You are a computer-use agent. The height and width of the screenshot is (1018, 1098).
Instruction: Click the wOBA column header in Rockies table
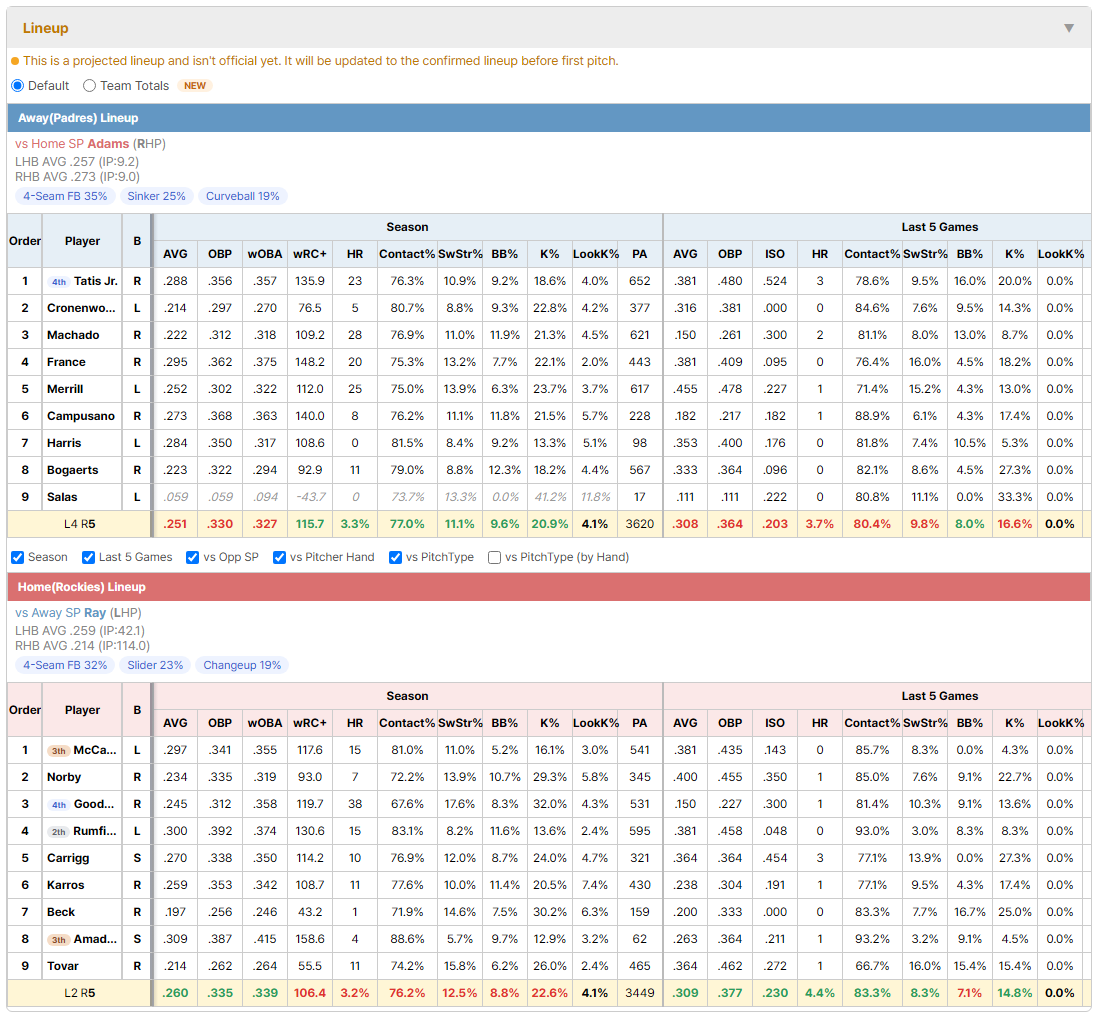265,723
